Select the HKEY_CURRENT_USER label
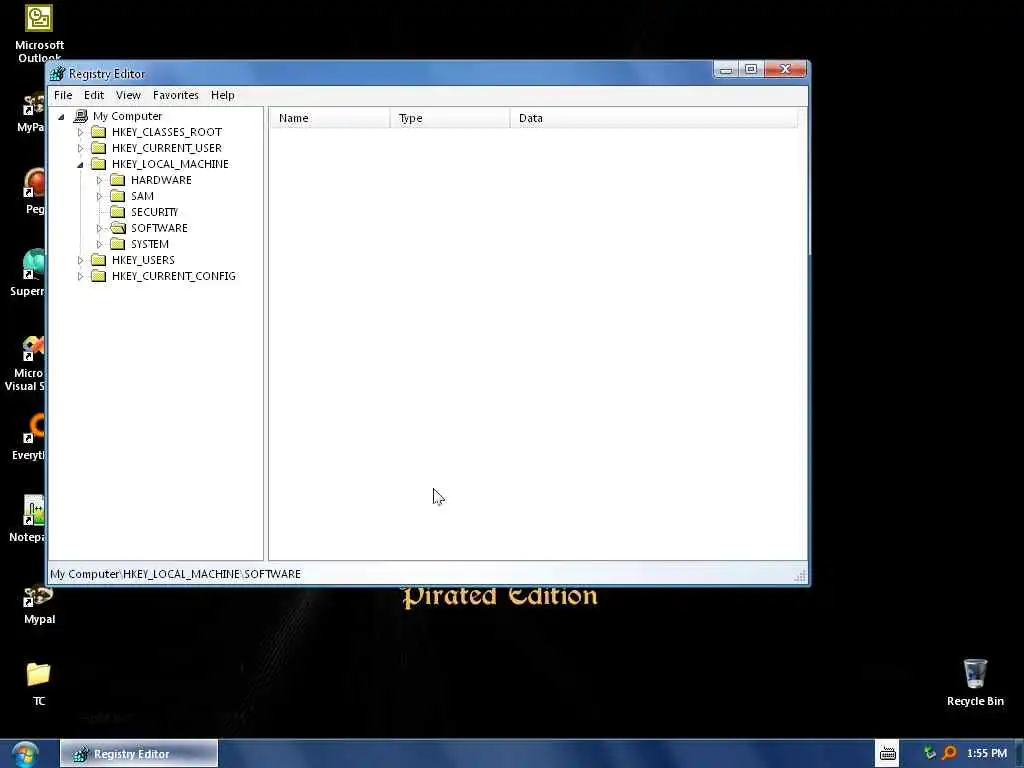The width and height of the screenshot is (1024, 768). 167,148
